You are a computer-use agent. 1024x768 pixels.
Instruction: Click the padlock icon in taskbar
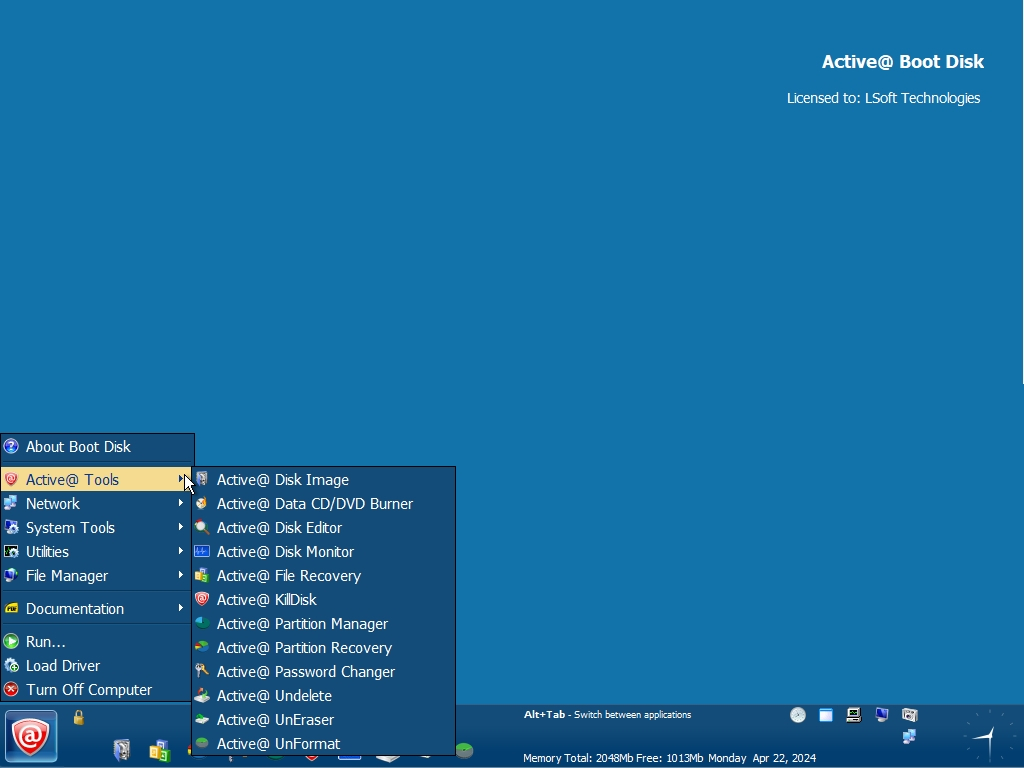(79, 717)
